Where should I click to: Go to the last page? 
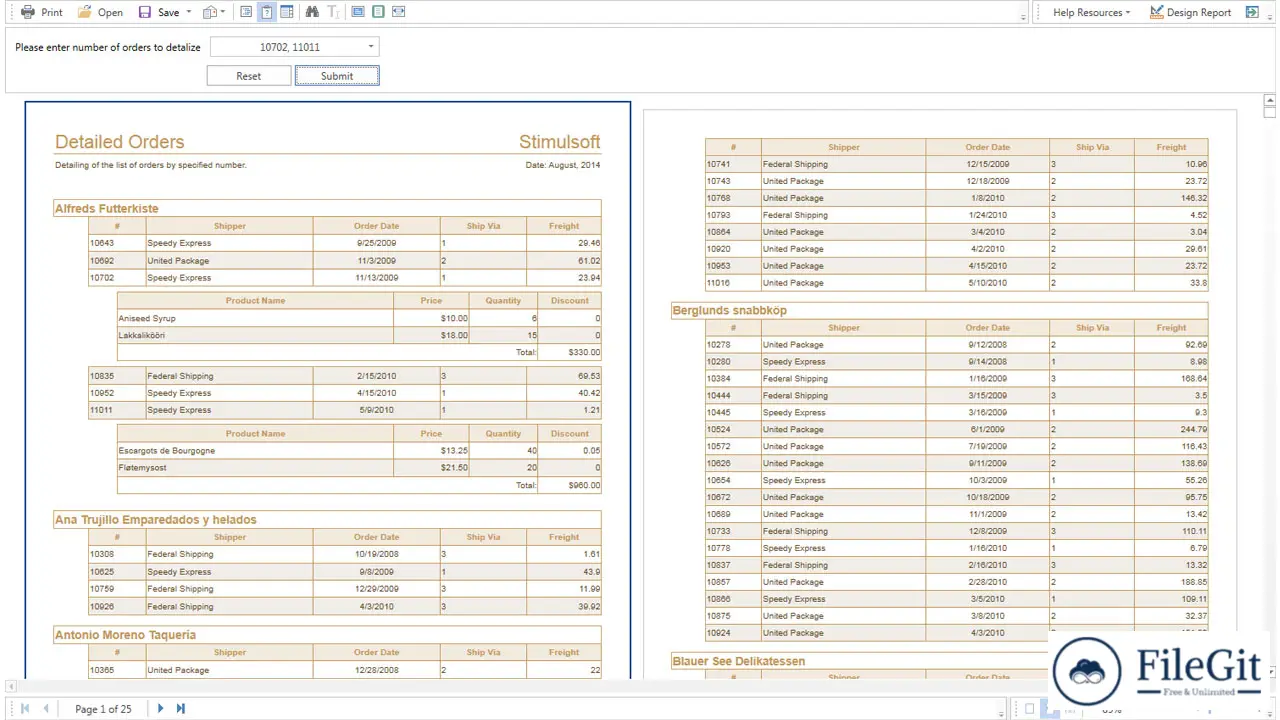181,708
